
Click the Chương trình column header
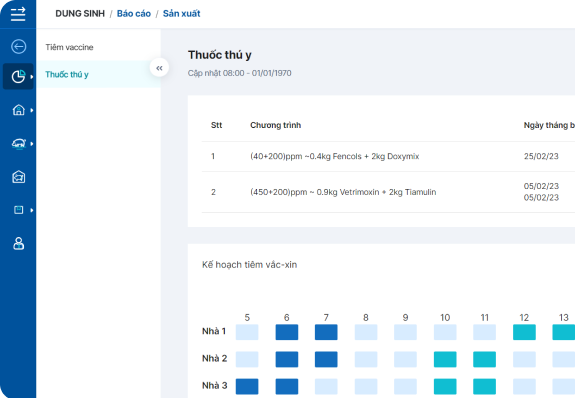click(x=275, y=125)
